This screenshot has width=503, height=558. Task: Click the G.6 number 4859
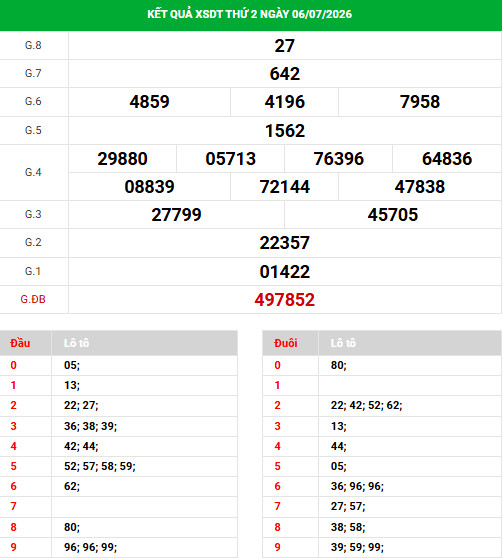(x=149, y=102)
